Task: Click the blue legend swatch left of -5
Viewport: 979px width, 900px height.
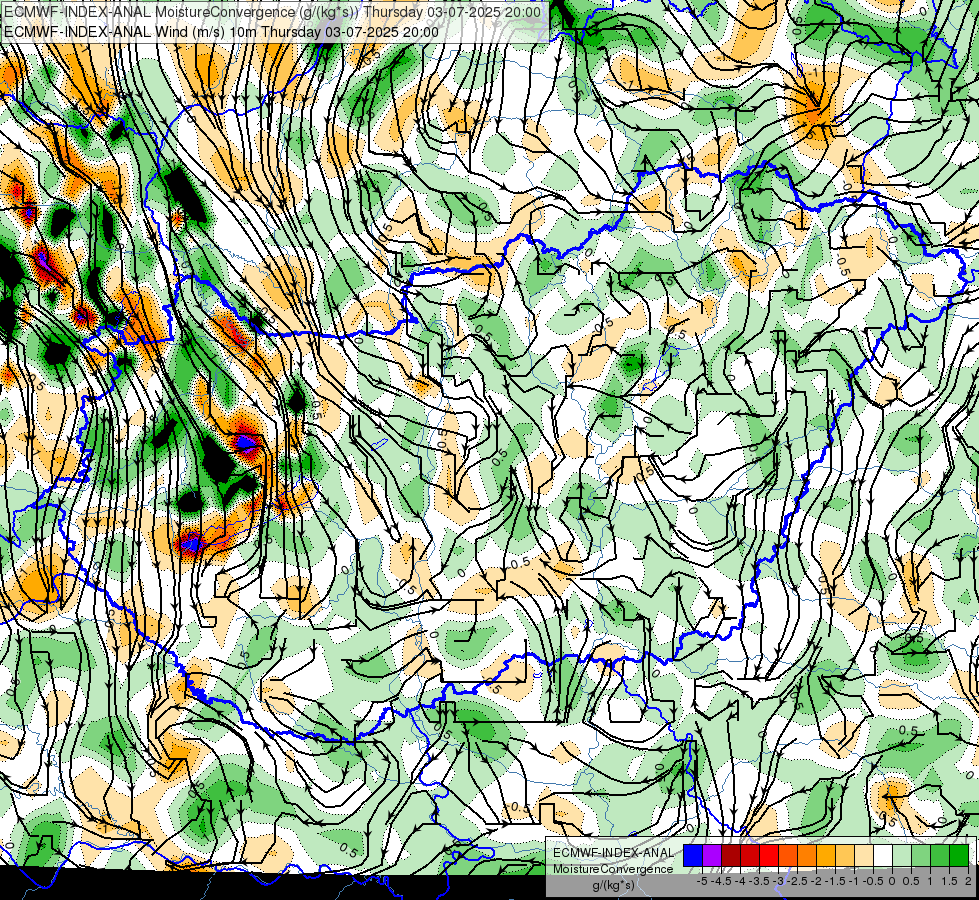Action: pyautogui.click(x=693, y=856)
